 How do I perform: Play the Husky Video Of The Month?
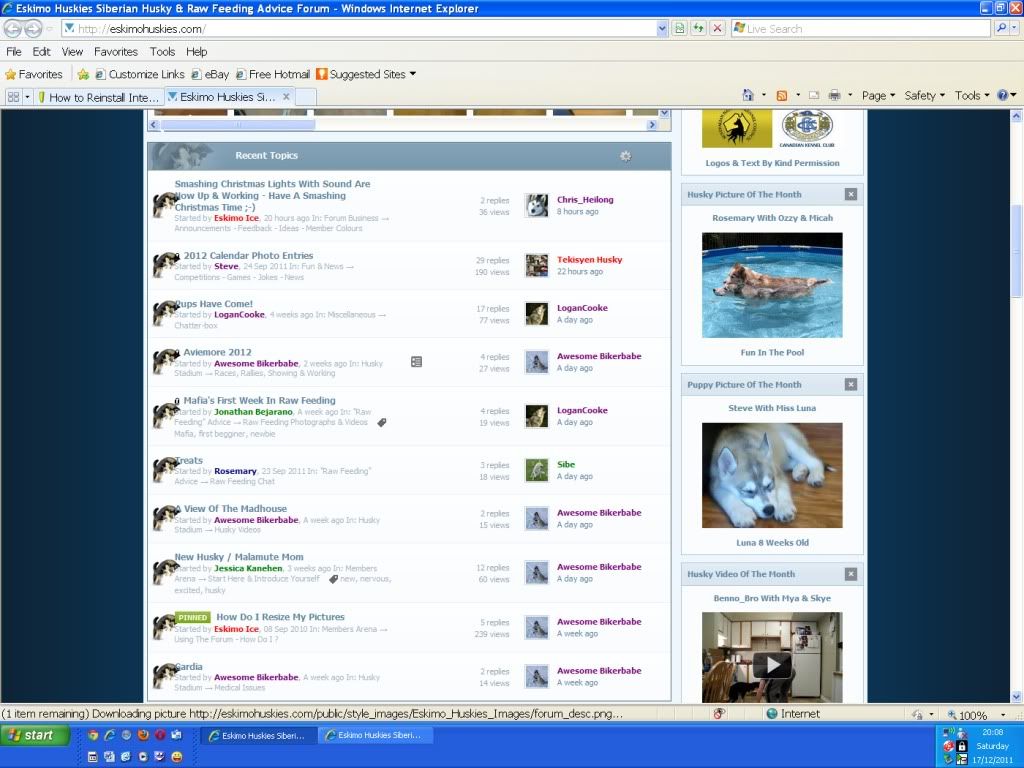point(773,665)
